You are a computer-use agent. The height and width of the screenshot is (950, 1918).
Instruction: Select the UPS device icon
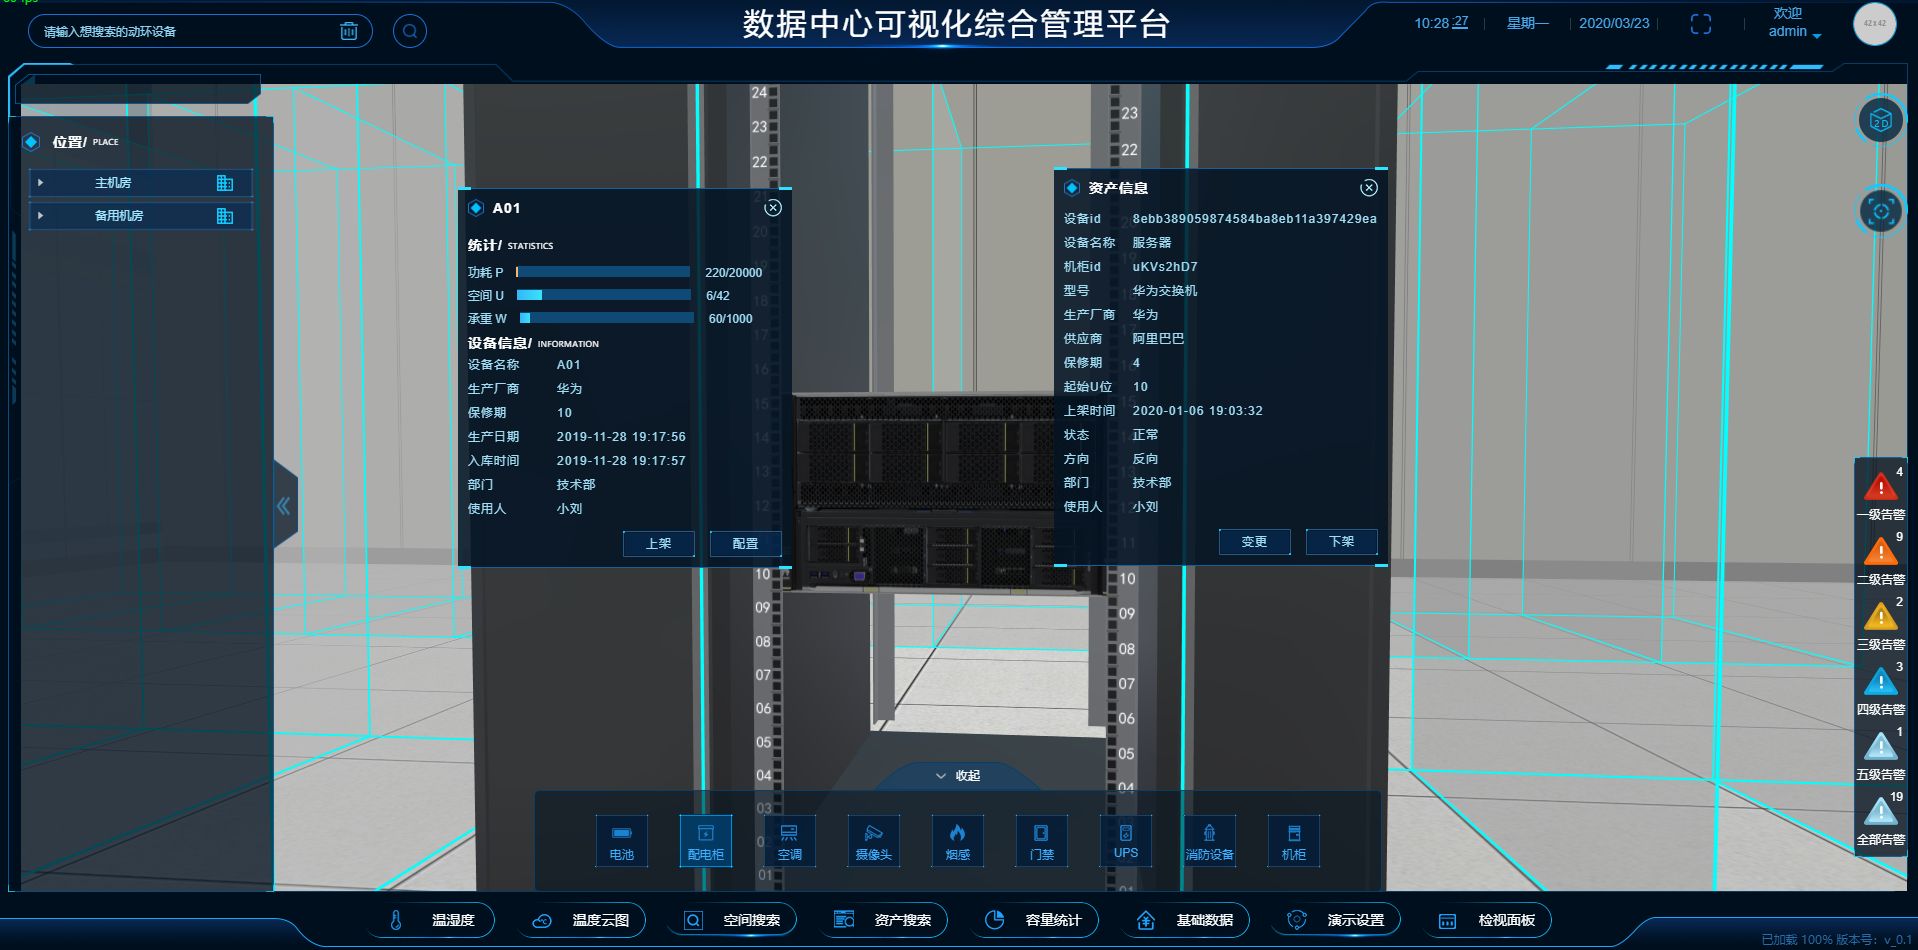tap(1125, 840)
